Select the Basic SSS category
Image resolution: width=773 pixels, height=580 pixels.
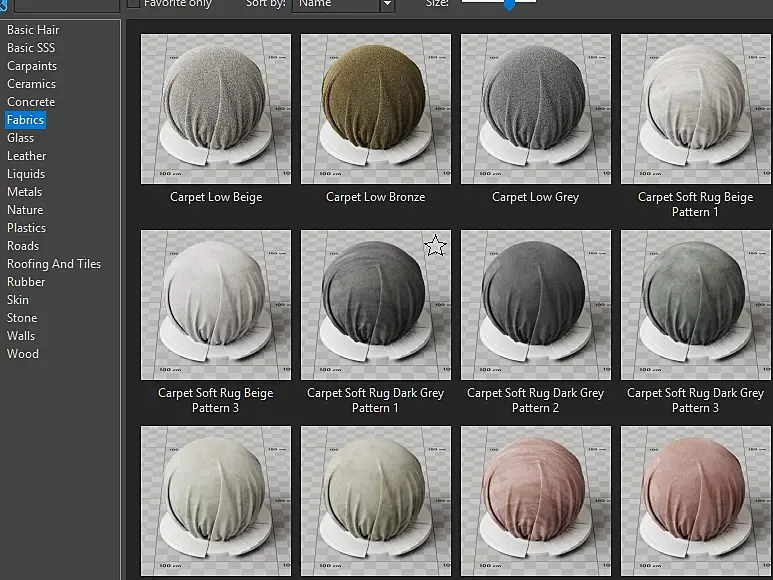pyautogui.click(x=31, y=48)
